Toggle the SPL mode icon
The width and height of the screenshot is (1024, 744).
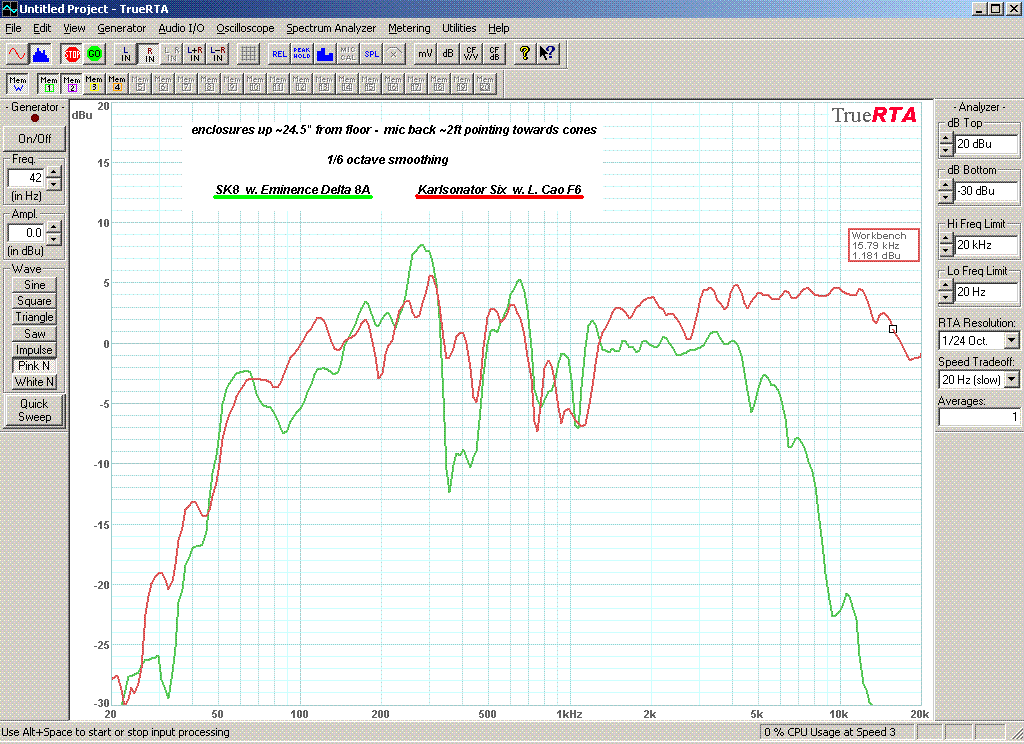tap(371, 54)
